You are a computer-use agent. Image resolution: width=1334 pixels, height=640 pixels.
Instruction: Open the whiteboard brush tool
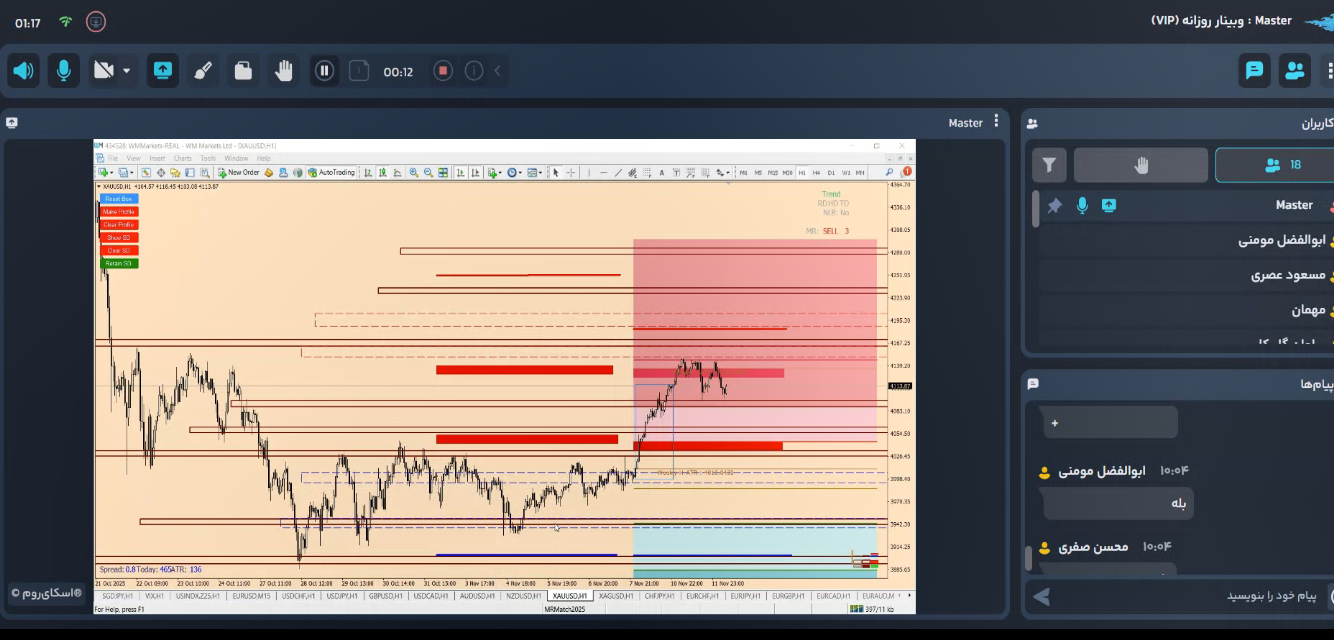[203, 71]
